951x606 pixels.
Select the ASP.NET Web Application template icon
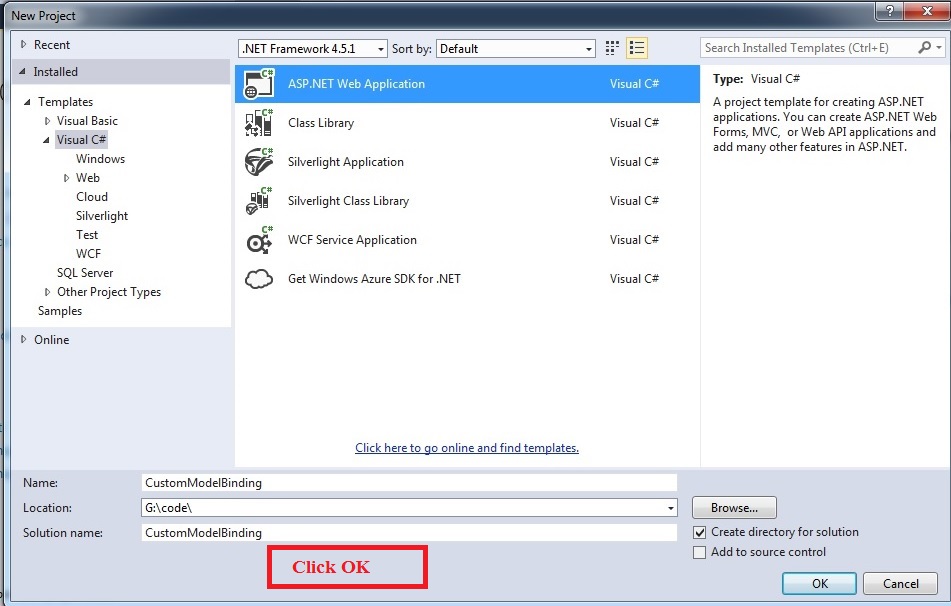coord(259,84)
